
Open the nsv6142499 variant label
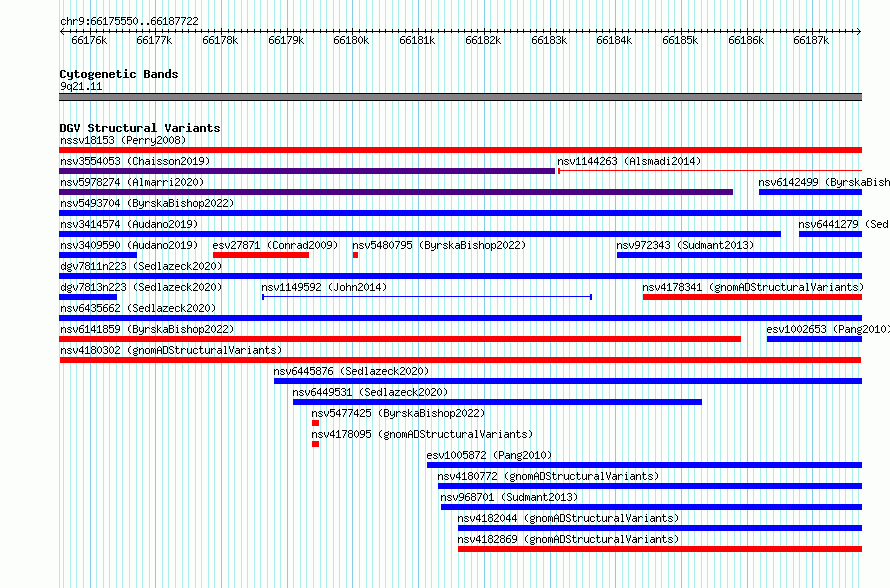(x=824, y=182)
